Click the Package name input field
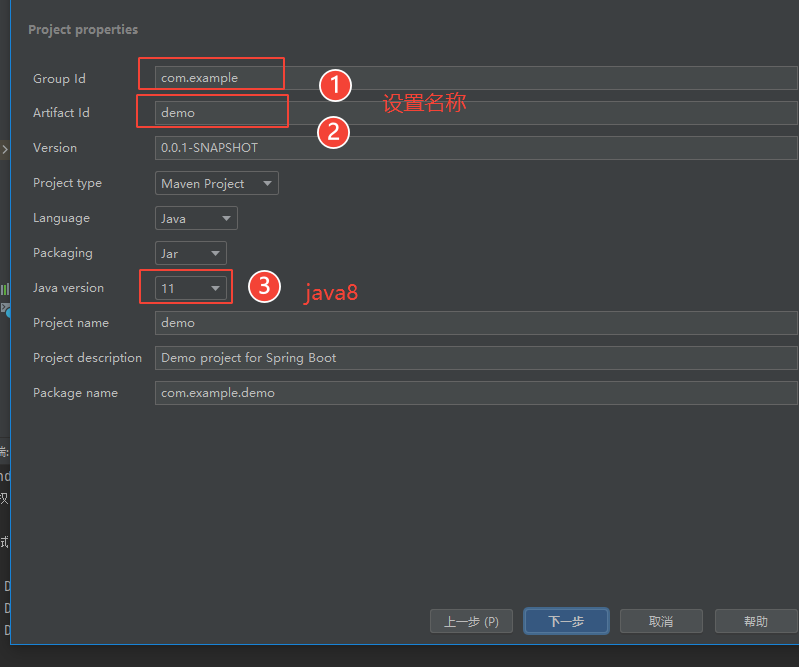The width and height of the screenshot is (799, 667). point(476,393)
